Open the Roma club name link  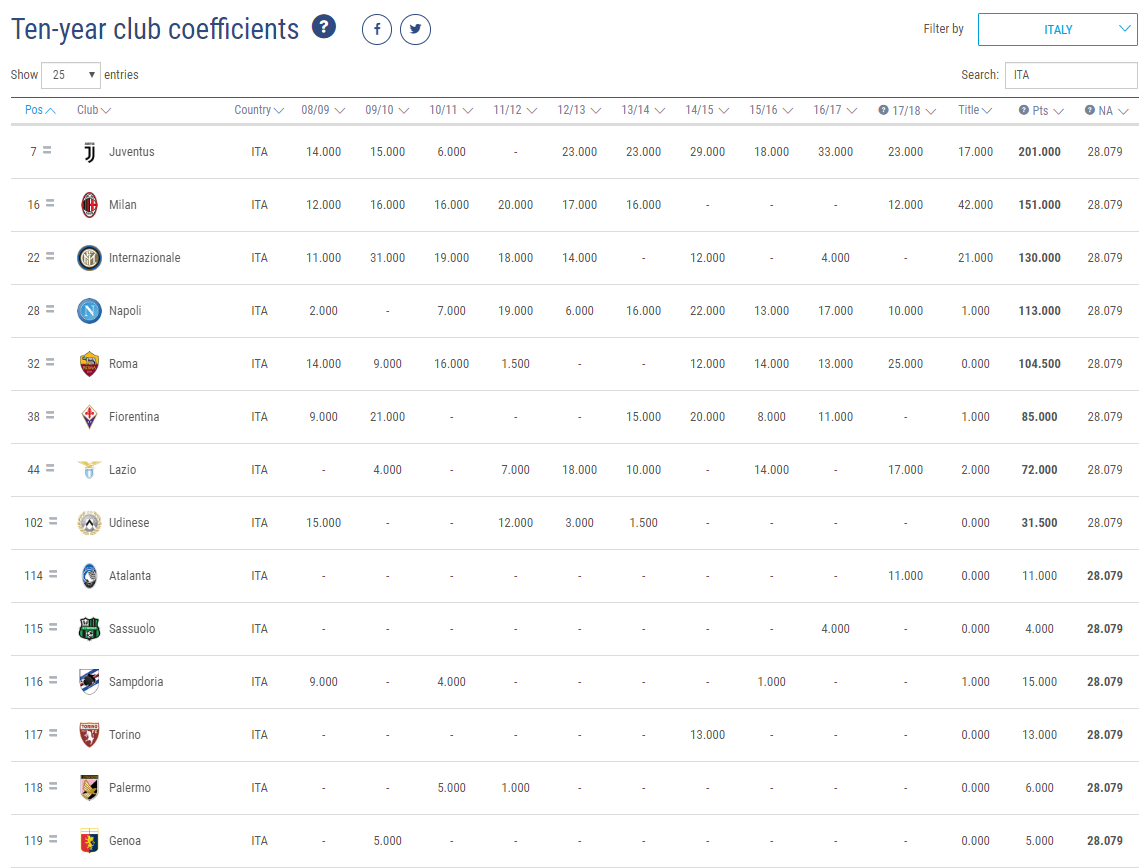tap(123, 364)
